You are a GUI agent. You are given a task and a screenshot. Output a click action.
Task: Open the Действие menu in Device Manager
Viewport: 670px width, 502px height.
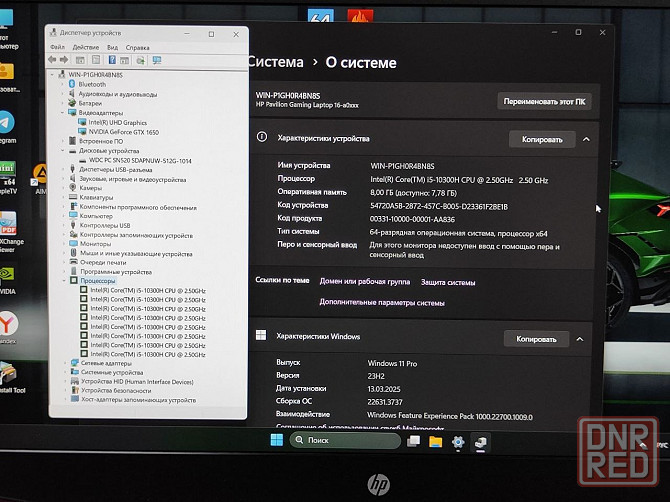[85, 47]
